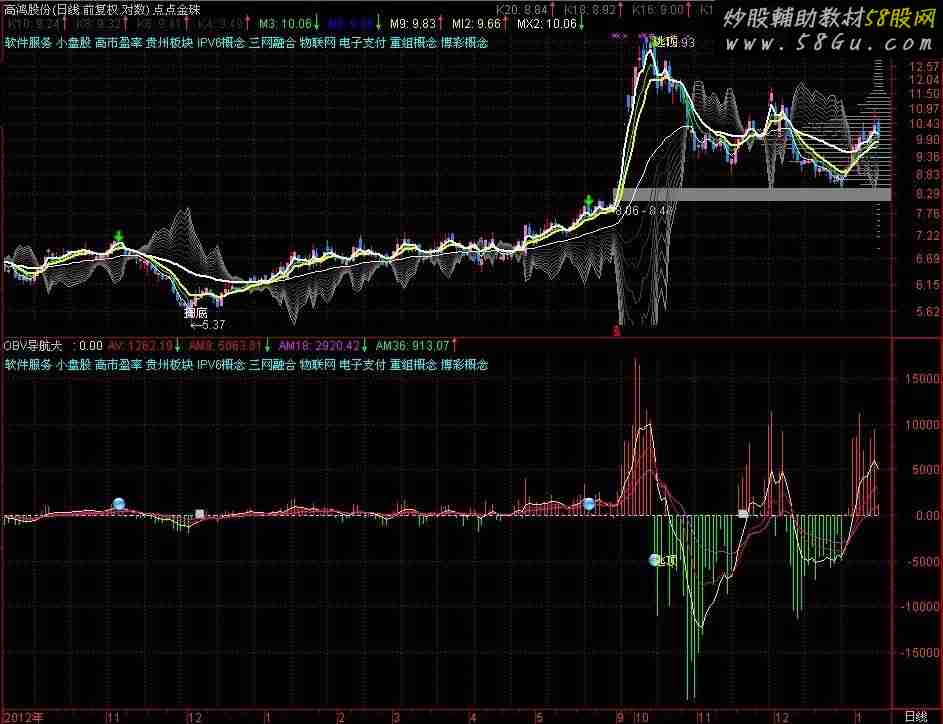
Task: Open 贵州板块 tag in main chart panel
Action: coord(170,43)
